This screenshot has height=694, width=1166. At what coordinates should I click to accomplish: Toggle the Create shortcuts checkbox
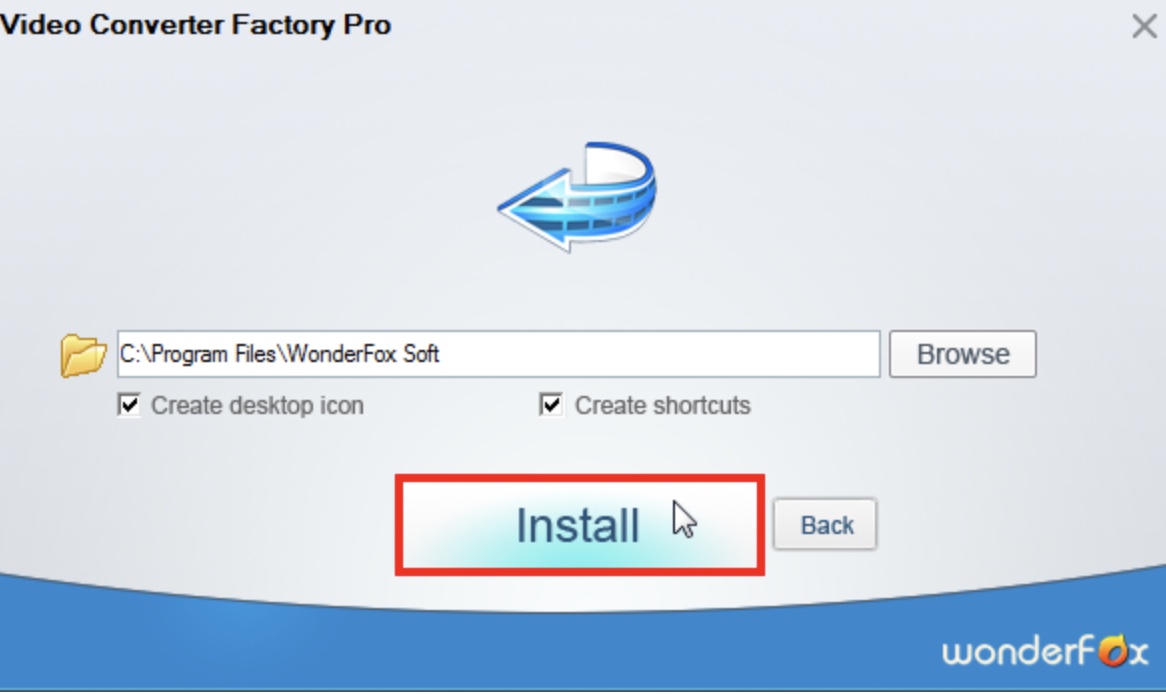point(551,405)
